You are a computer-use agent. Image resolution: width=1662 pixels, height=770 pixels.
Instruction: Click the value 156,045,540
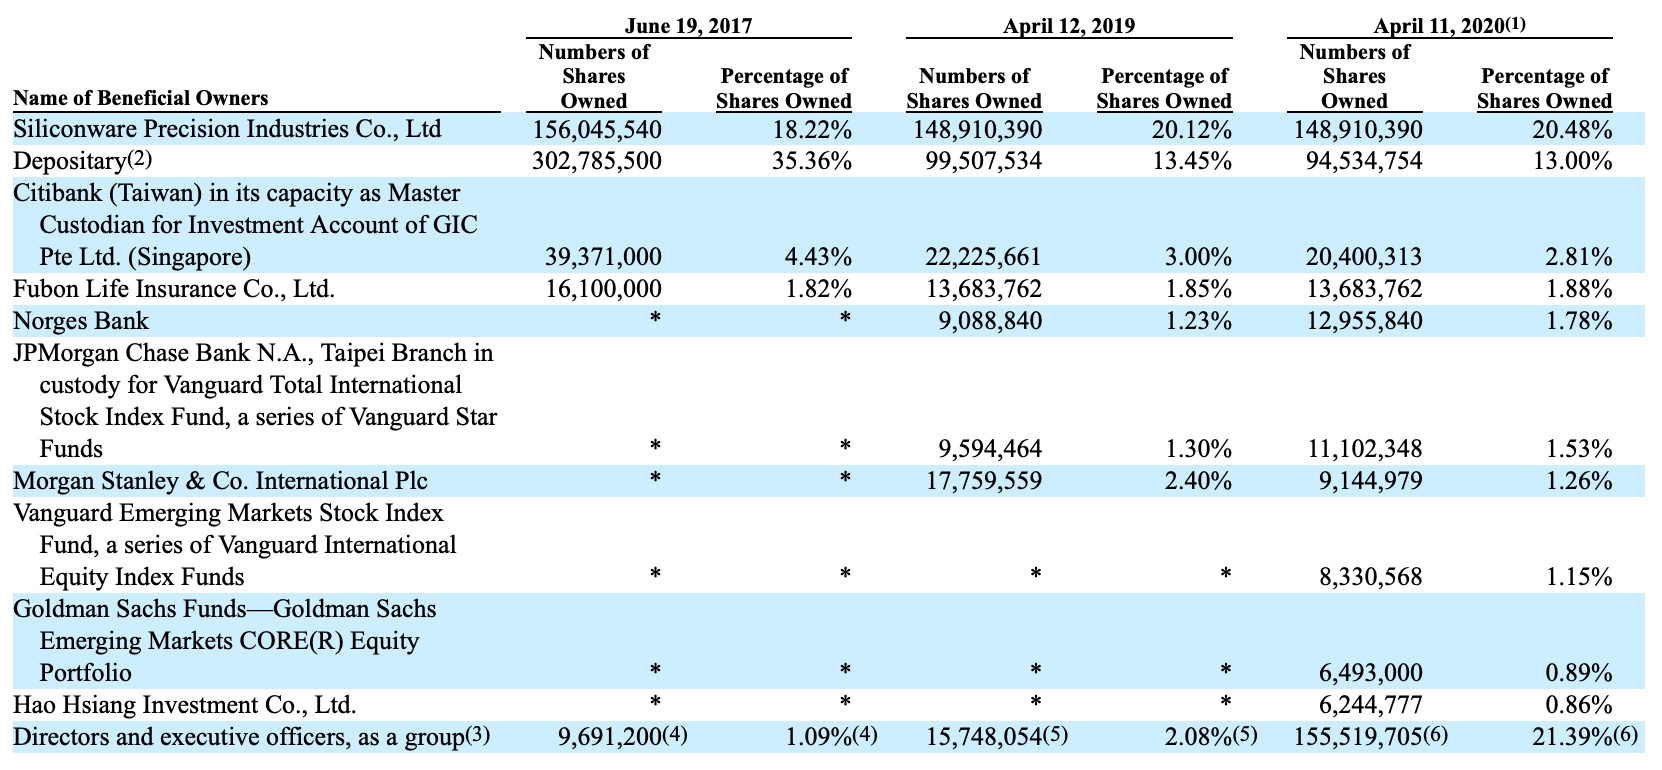coord(597,129)
